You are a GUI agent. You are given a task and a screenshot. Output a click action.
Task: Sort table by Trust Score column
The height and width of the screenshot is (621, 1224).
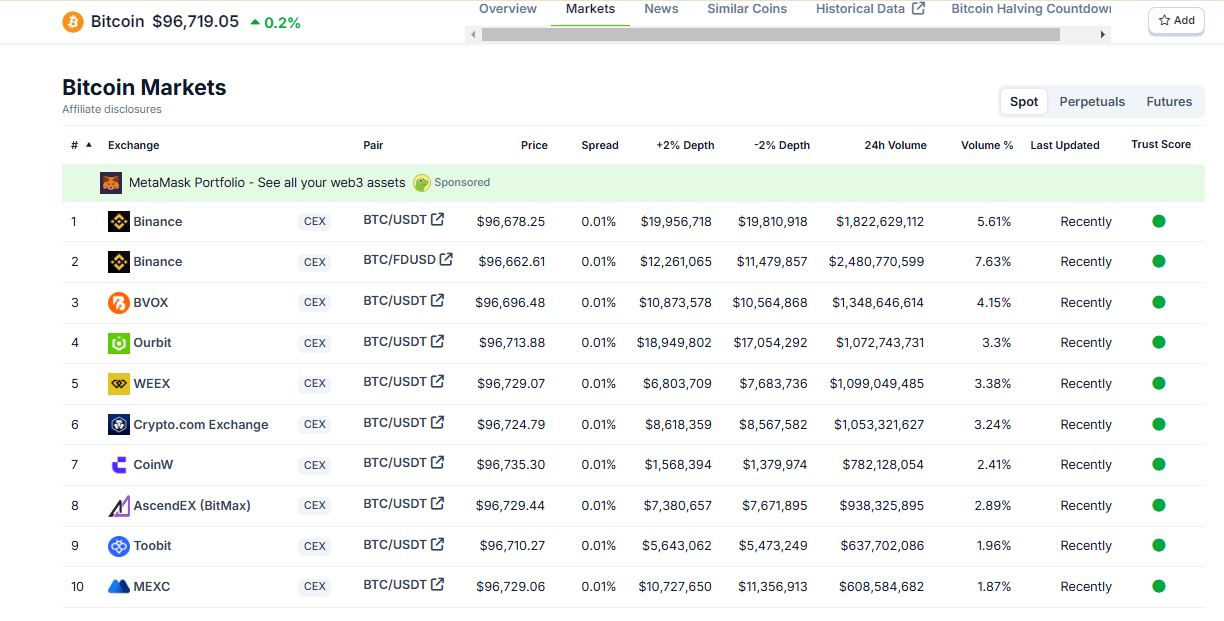click(x=1161, y=144)
